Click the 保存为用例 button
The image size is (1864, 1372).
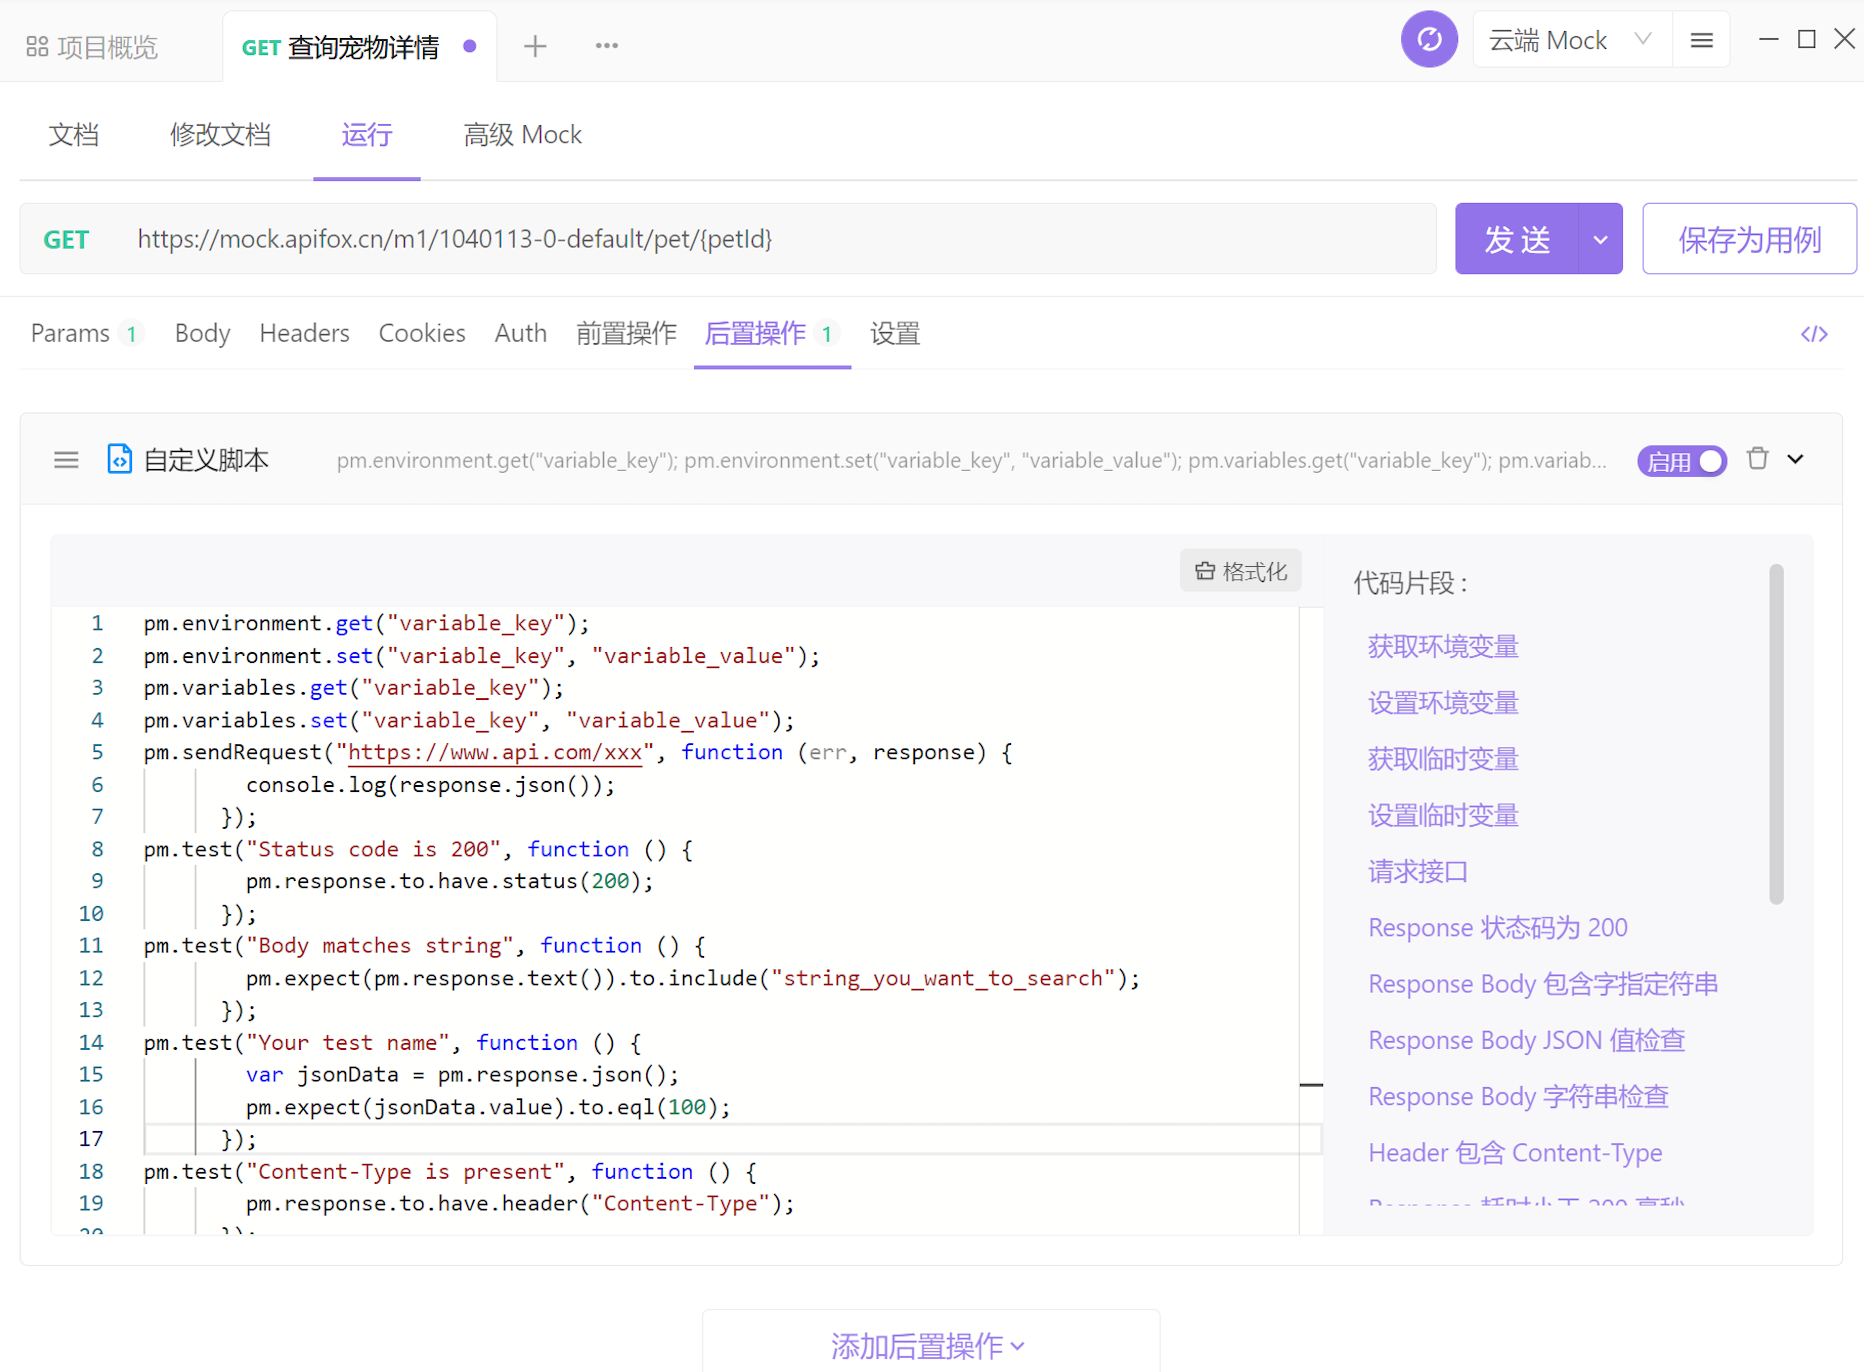tap(1750, 239)
